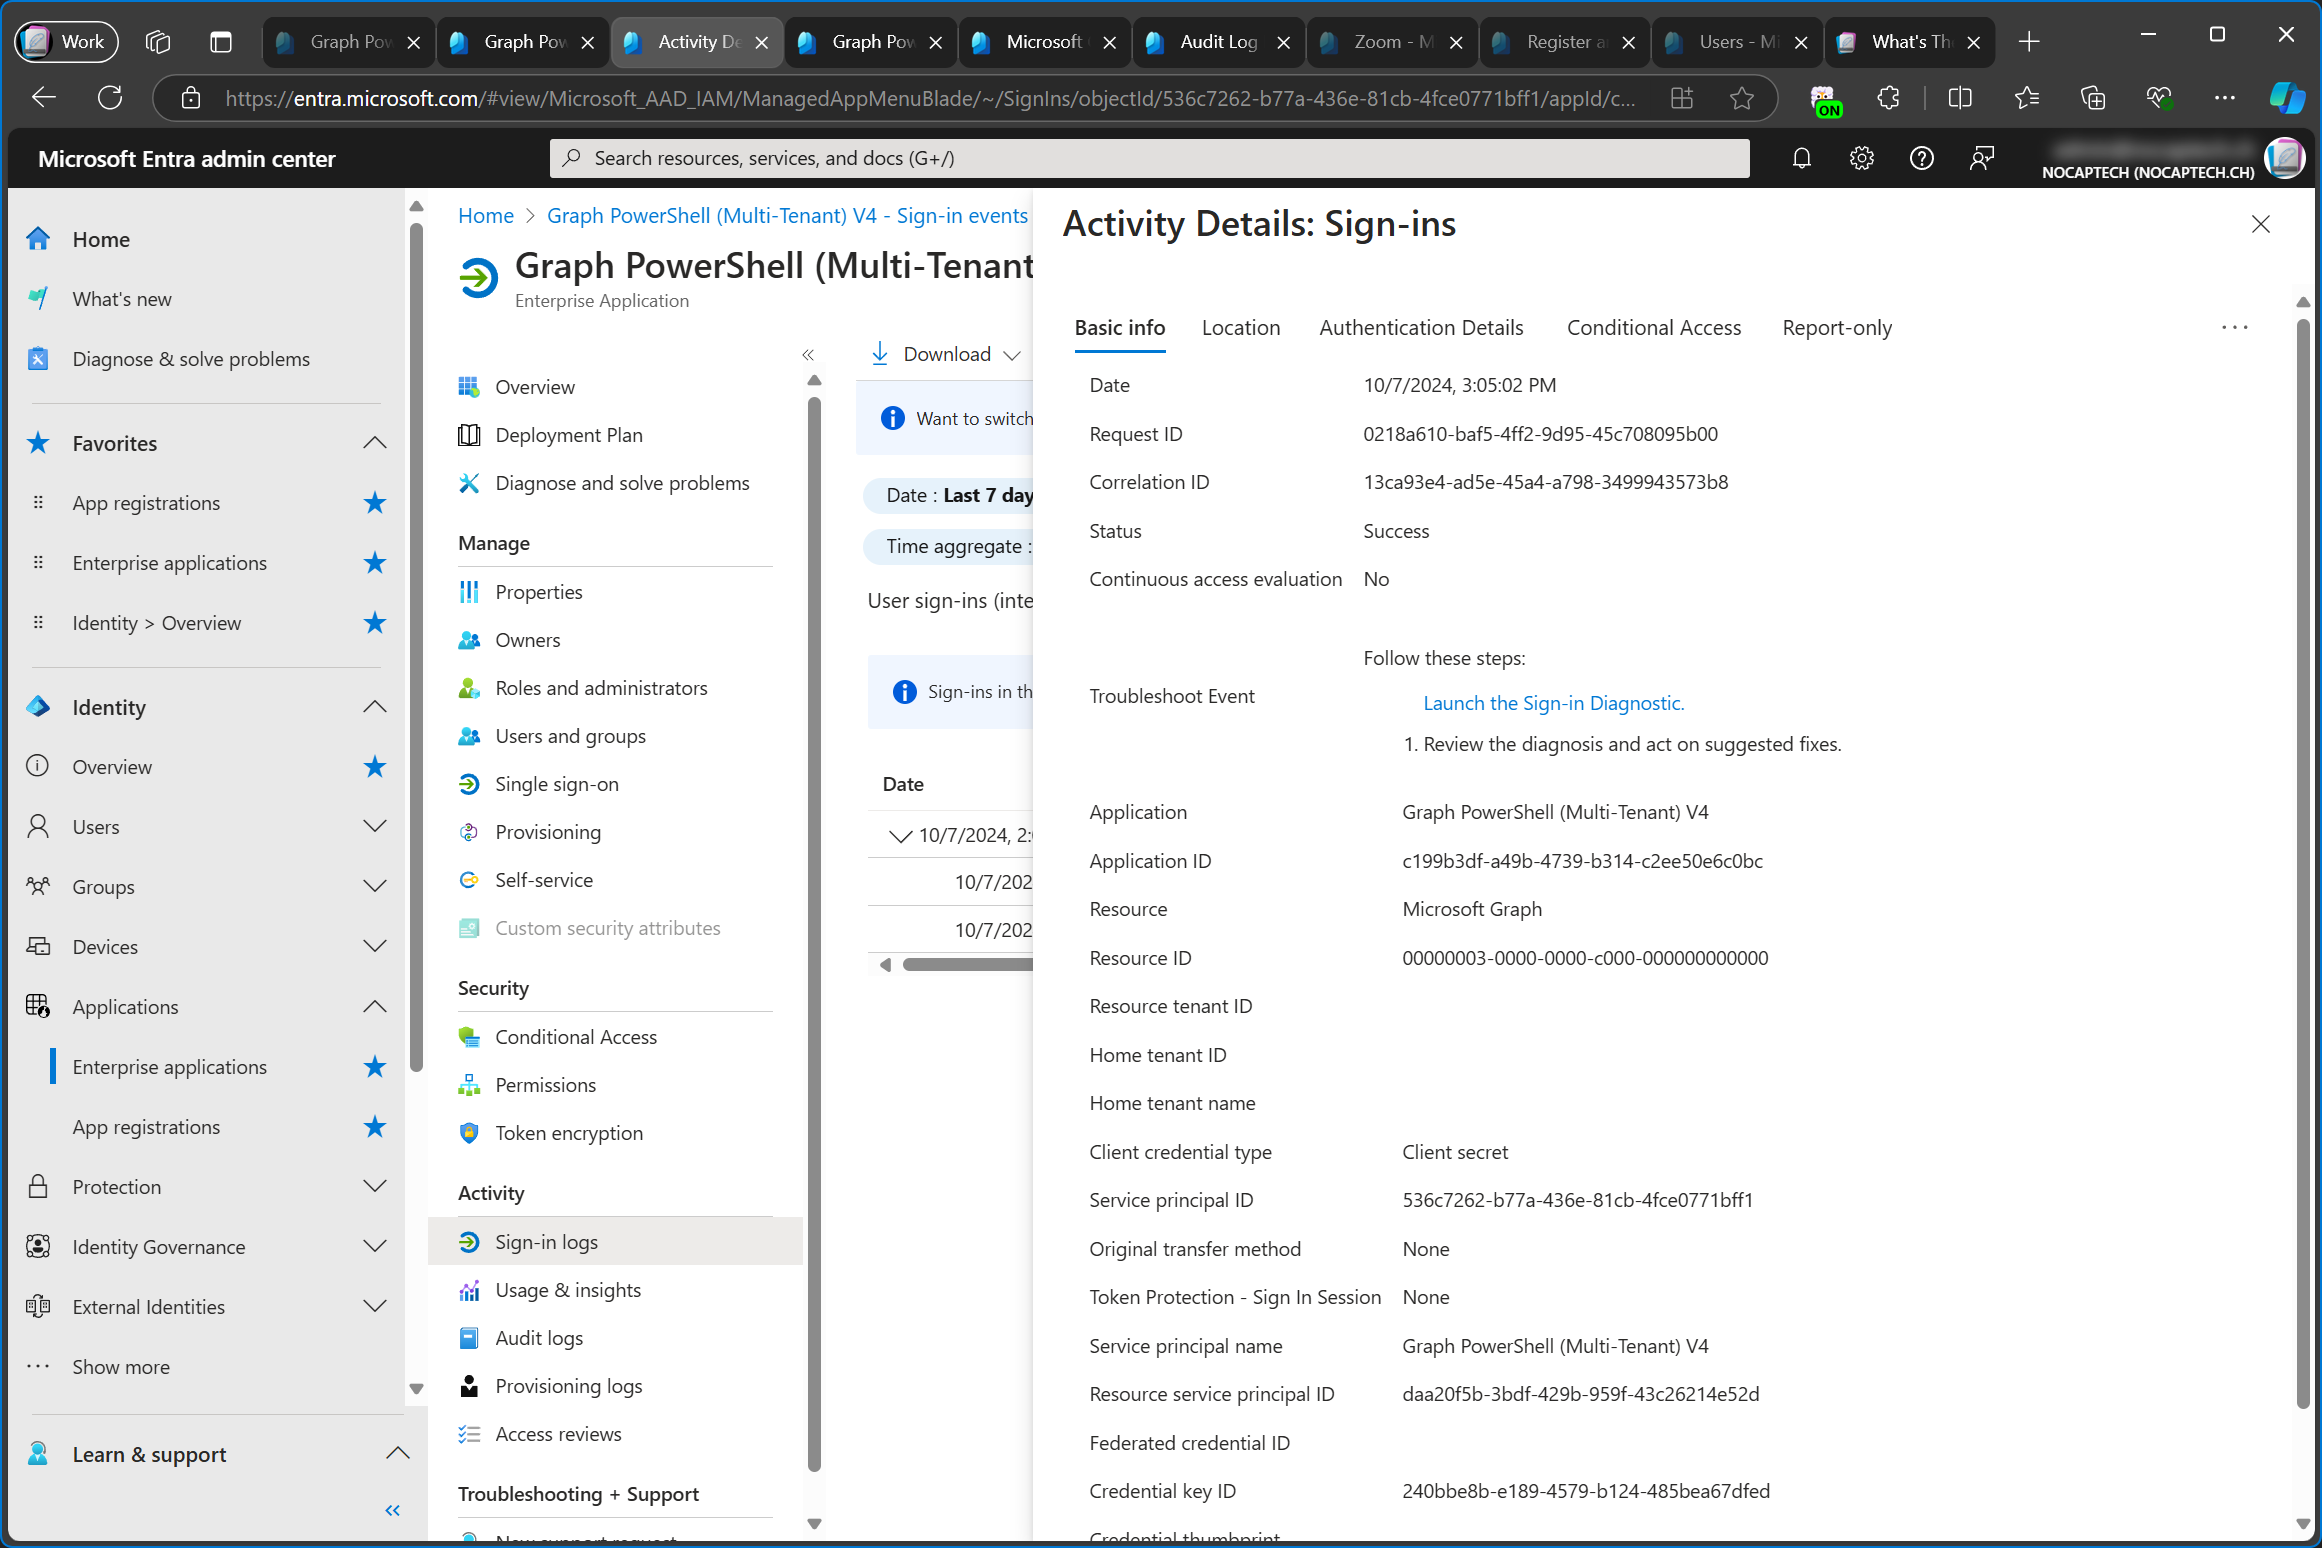Open Graph PowerShell Sign-in events breadcrumb
This screenshot has width=2322, height=1548.
click(787, 216)
